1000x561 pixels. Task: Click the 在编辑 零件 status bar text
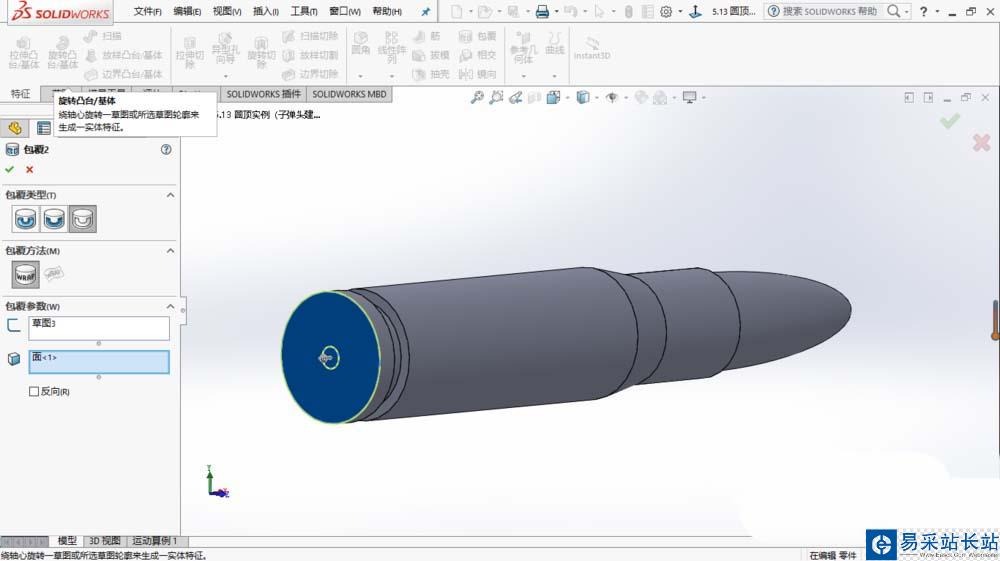tap(833, 555)
